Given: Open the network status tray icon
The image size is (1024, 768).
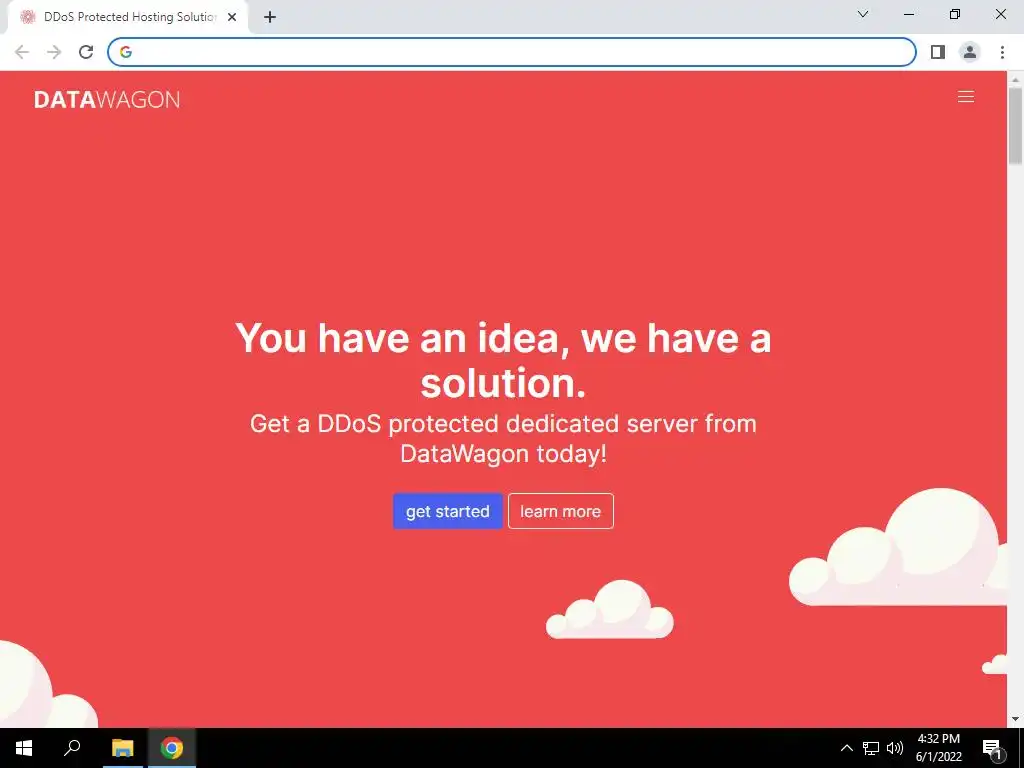Looking at the screenshot, I should click(871, 748).
